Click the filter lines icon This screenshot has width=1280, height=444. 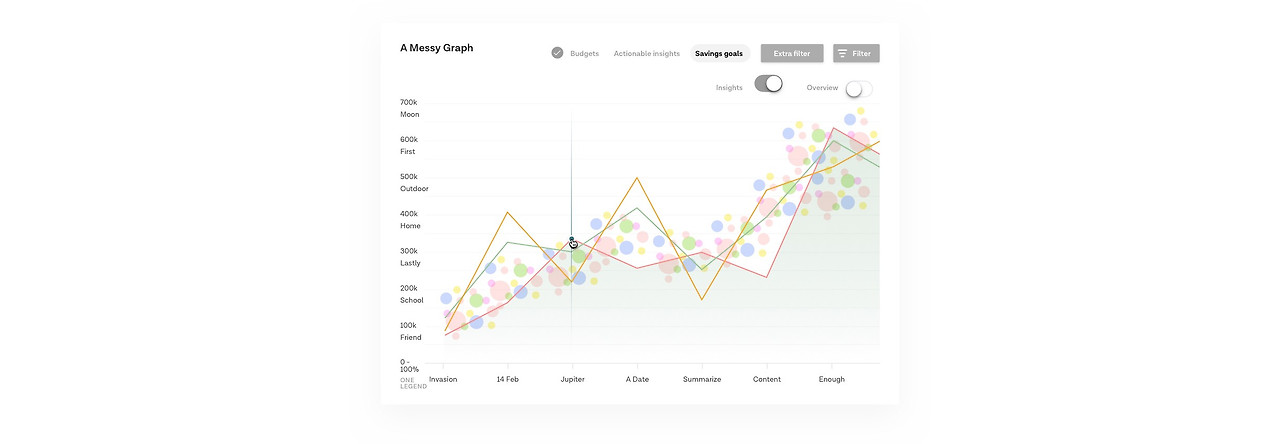(843, 53)
